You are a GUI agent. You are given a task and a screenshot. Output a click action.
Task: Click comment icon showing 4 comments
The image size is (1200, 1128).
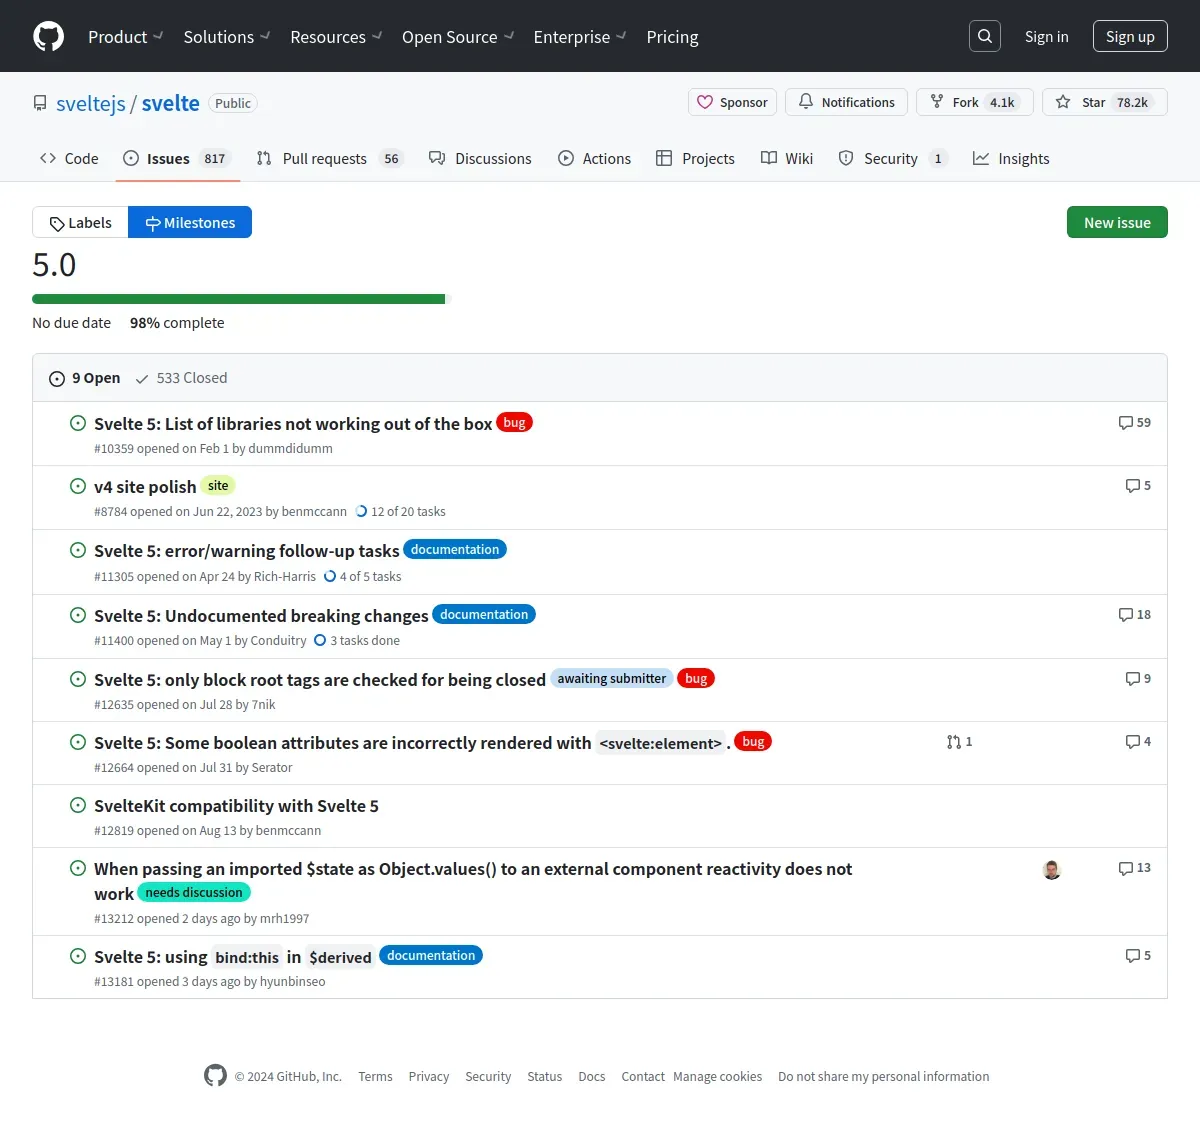(x=1138, y=742)
